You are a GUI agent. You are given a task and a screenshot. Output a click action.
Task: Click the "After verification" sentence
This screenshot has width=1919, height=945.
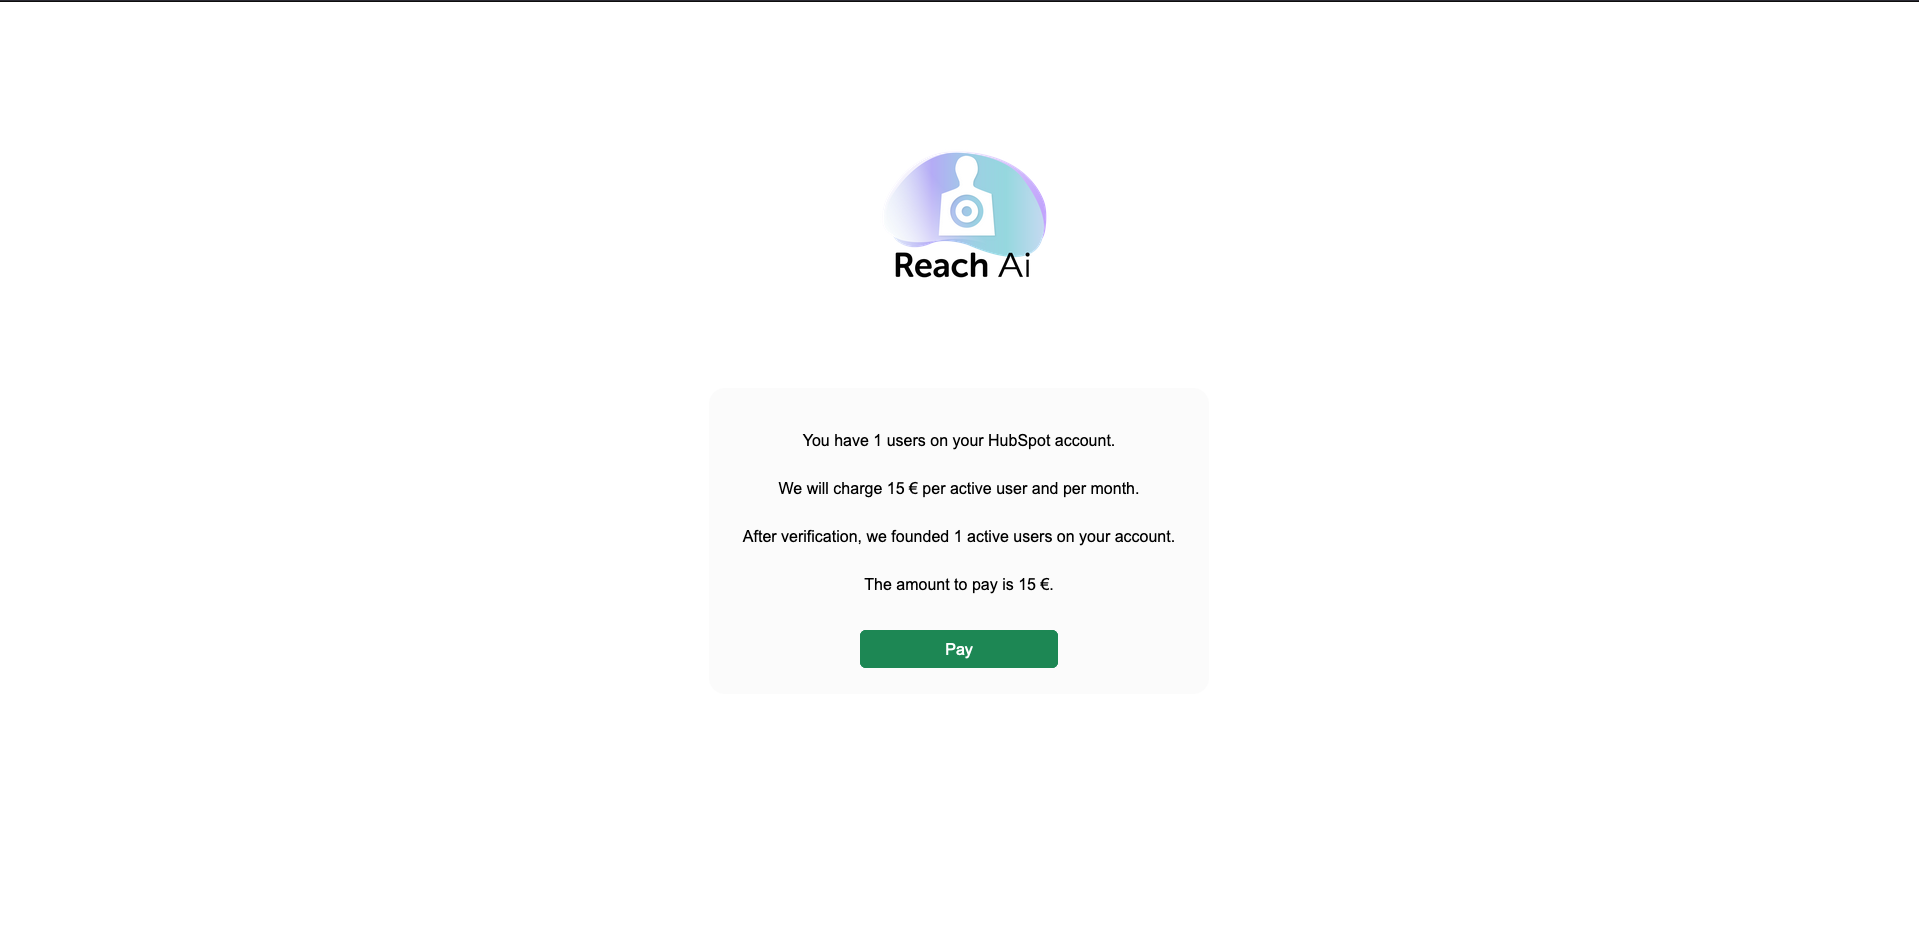[x=958, y=536]
